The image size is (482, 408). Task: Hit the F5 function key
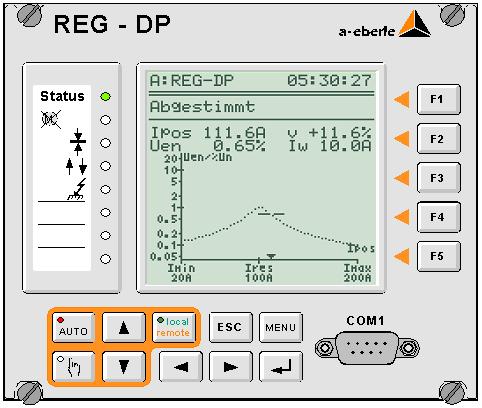coord(439,256)
